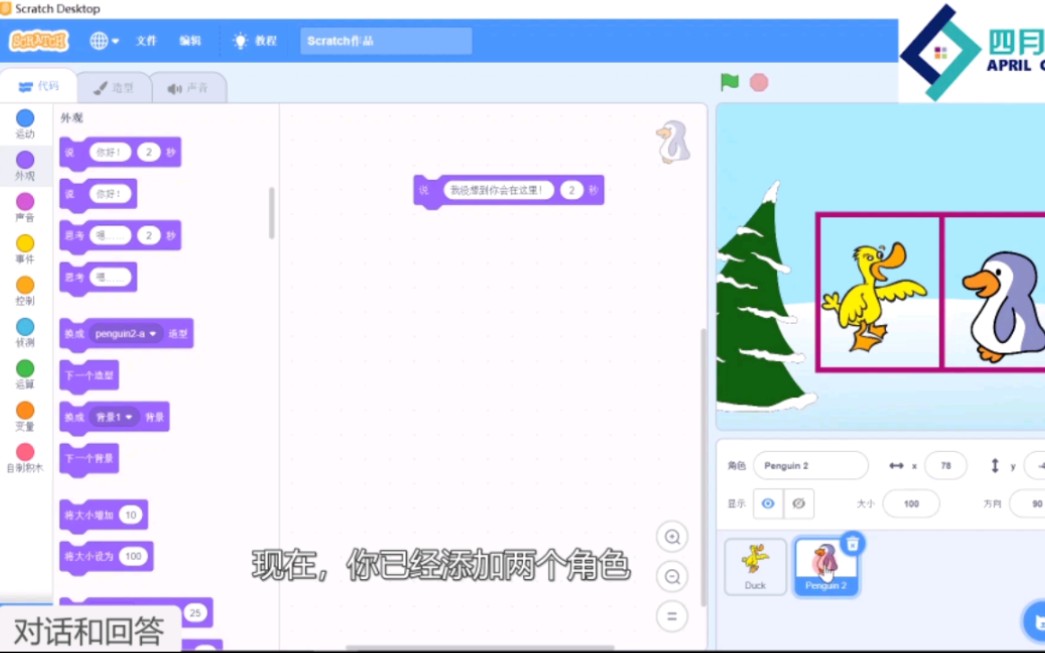Click the red stop sign button
Screen dimensions: 1045x653
coord(759,84)
